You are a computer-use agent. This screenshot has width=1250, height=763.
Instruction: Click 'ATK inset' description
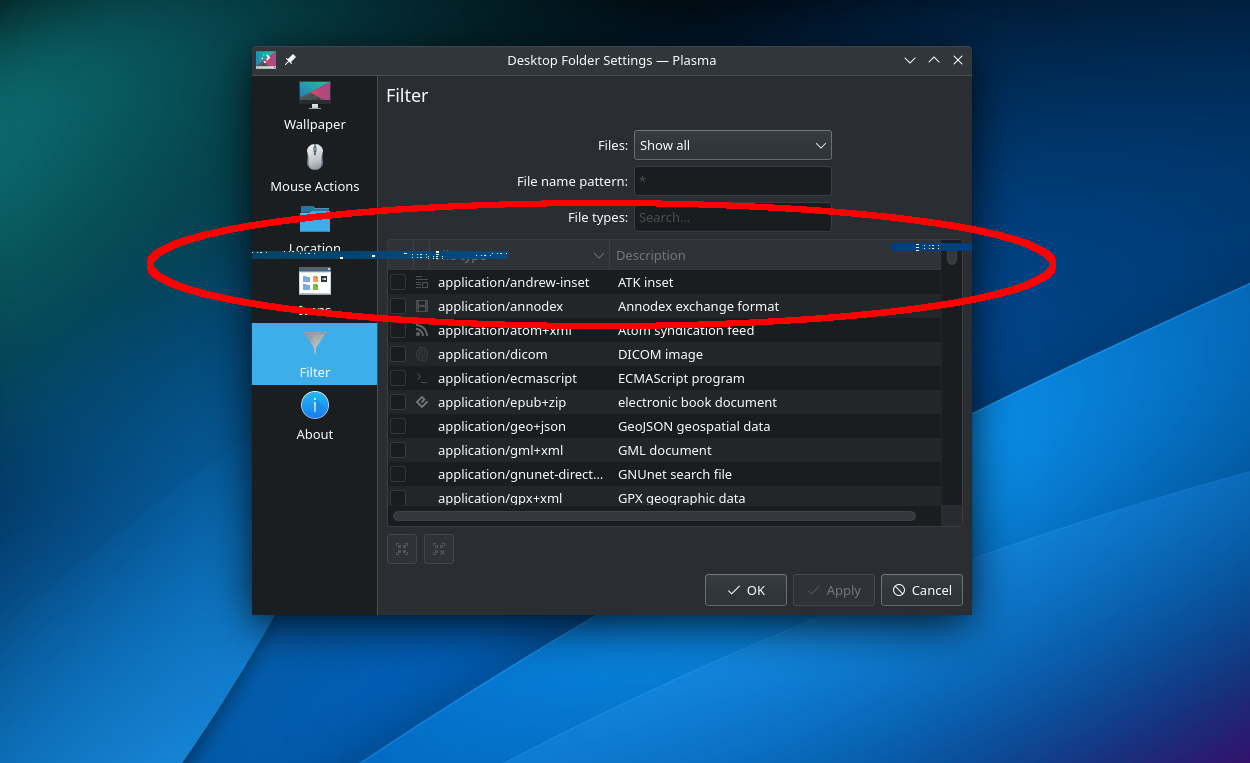coord(646,282)
